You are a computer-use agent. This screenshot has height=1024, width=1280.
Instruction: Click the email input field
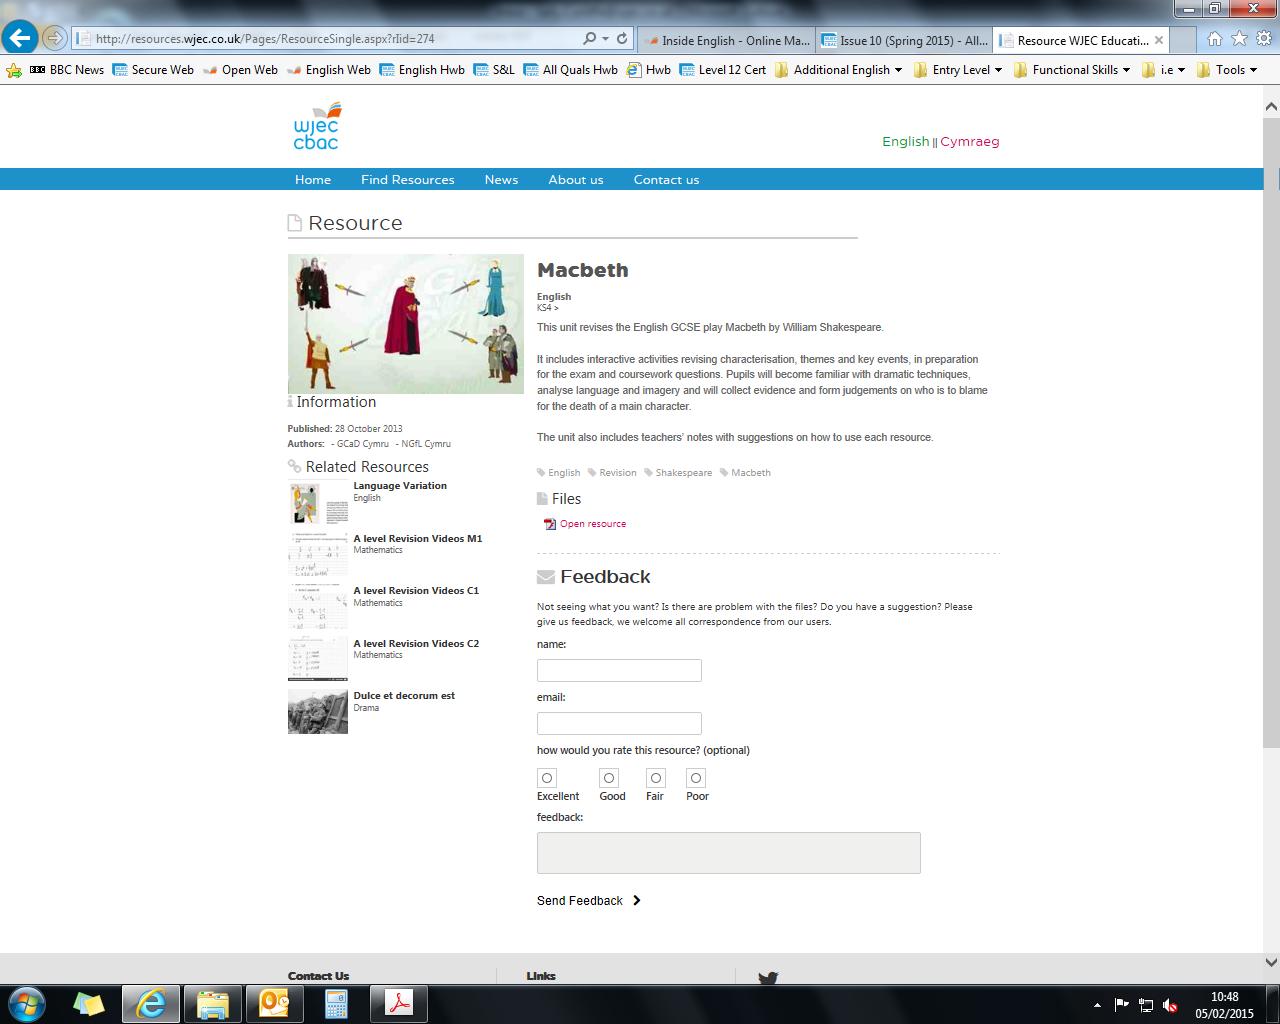pos(619,723)
